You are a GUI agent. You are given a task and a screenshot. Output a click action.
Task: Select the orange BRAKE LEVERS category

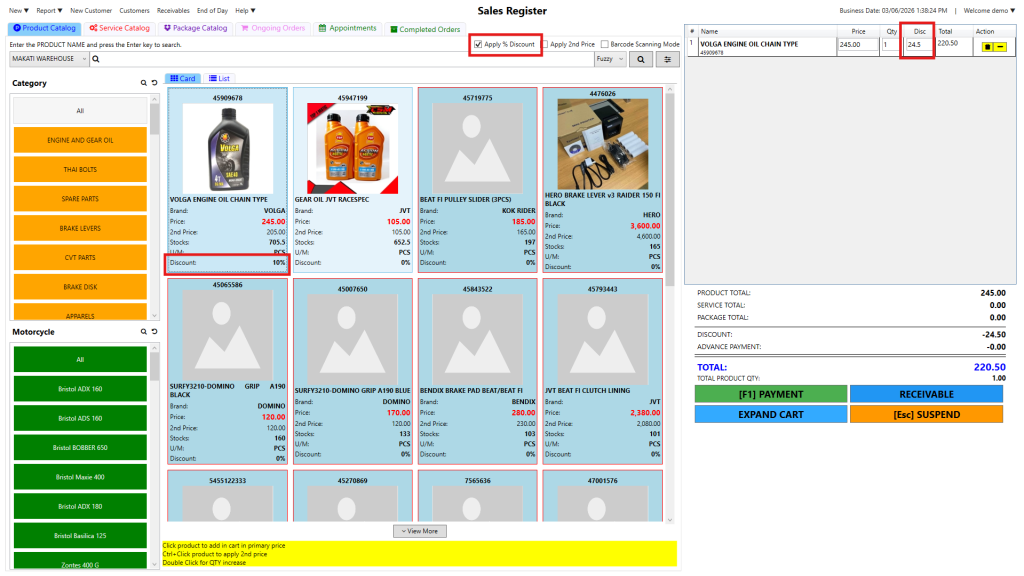[80, 228]
